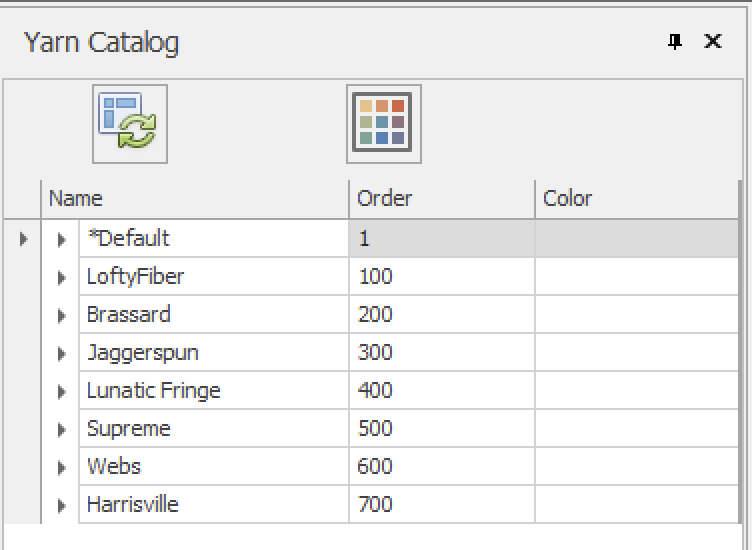The image size is (752, 550).
Task: Expand the LoftyFiber row
Action: [61, 277]
